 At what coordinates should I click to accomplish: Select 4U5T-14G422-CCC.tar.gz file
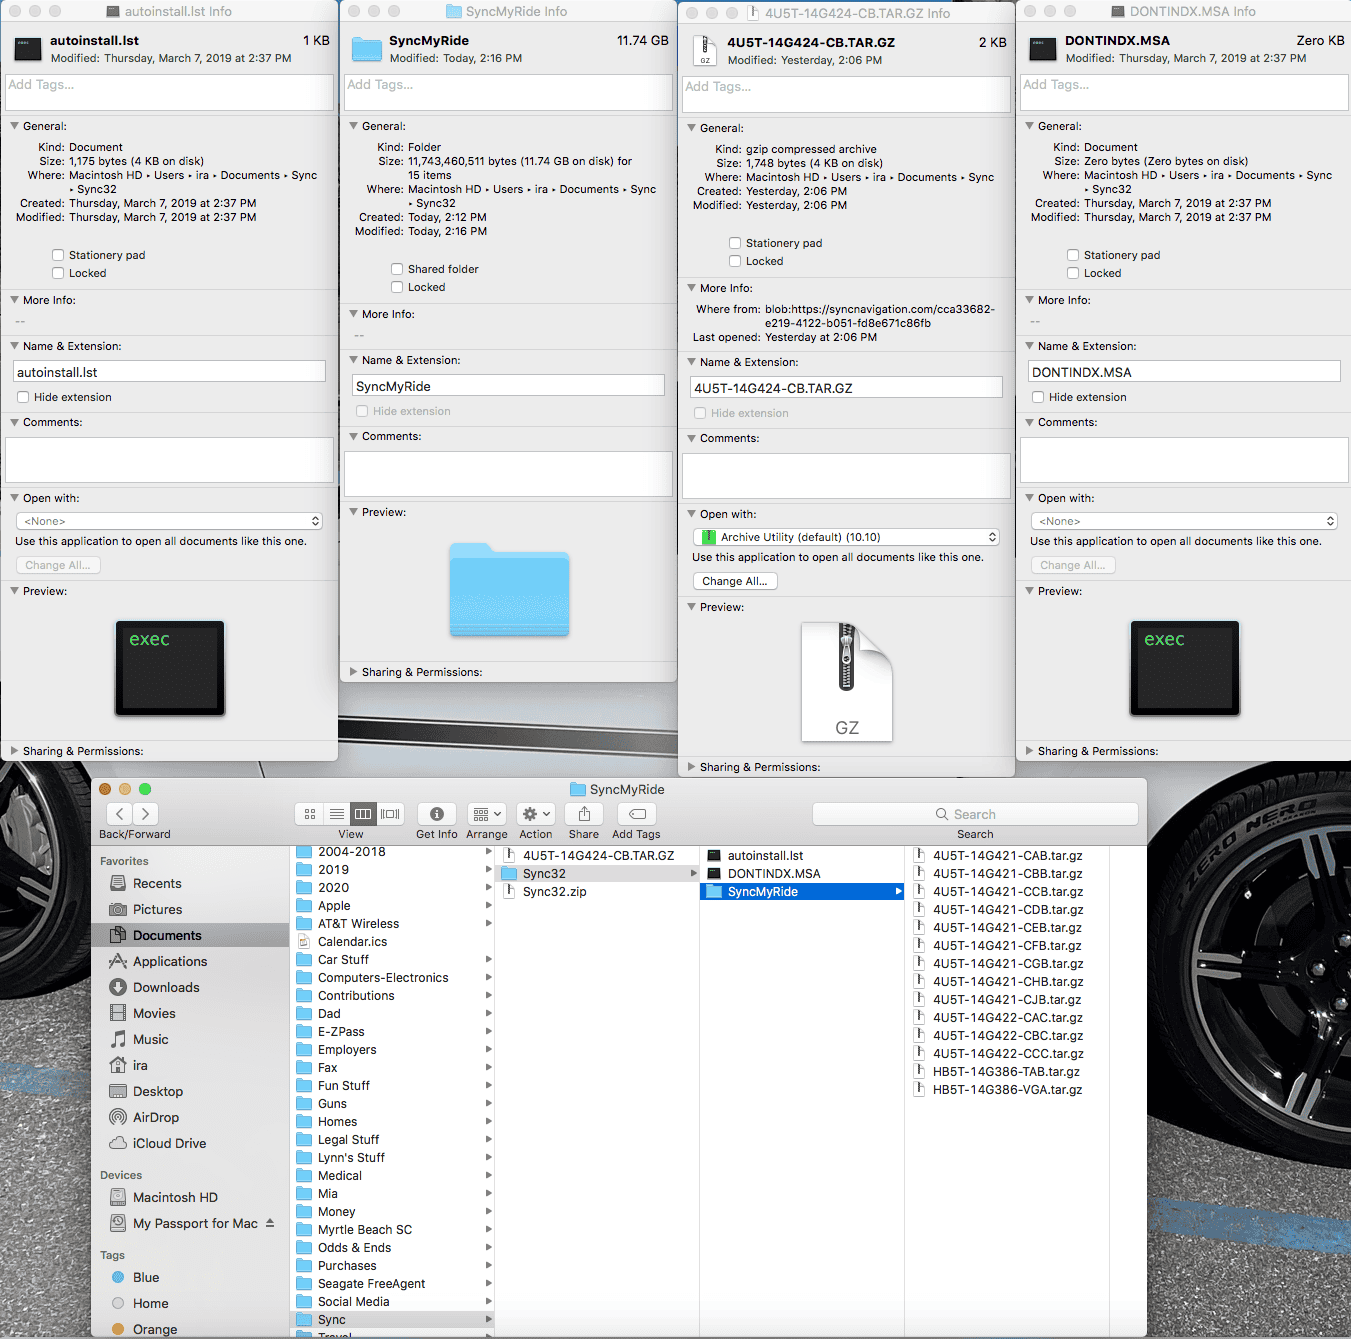pyautogui.click(x=1008, y=1053)
